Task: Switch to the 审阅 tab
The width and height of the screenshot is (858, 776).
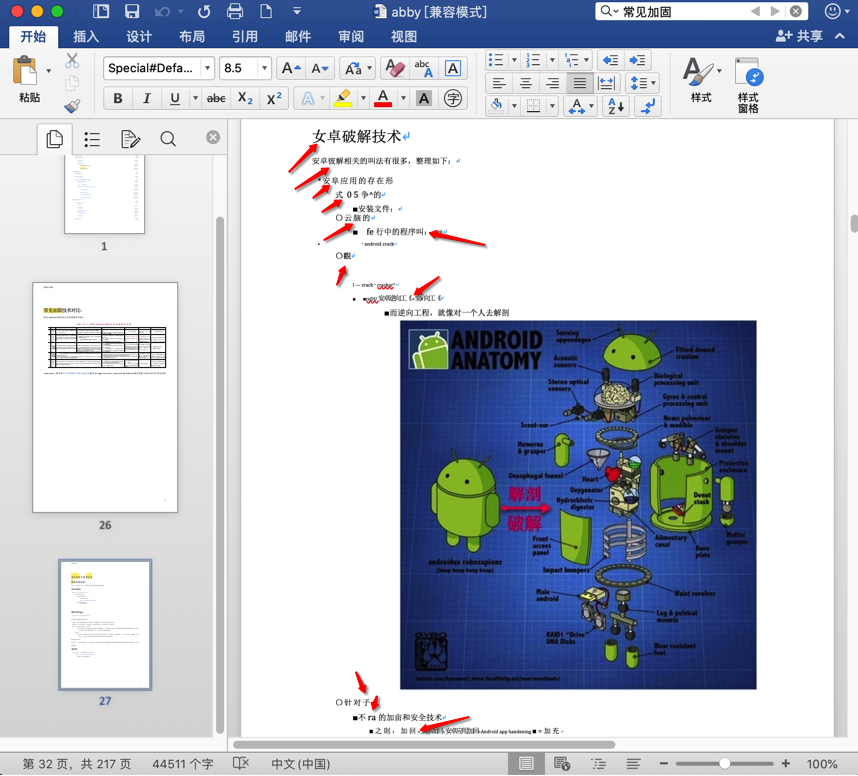Action: point(351,37)
